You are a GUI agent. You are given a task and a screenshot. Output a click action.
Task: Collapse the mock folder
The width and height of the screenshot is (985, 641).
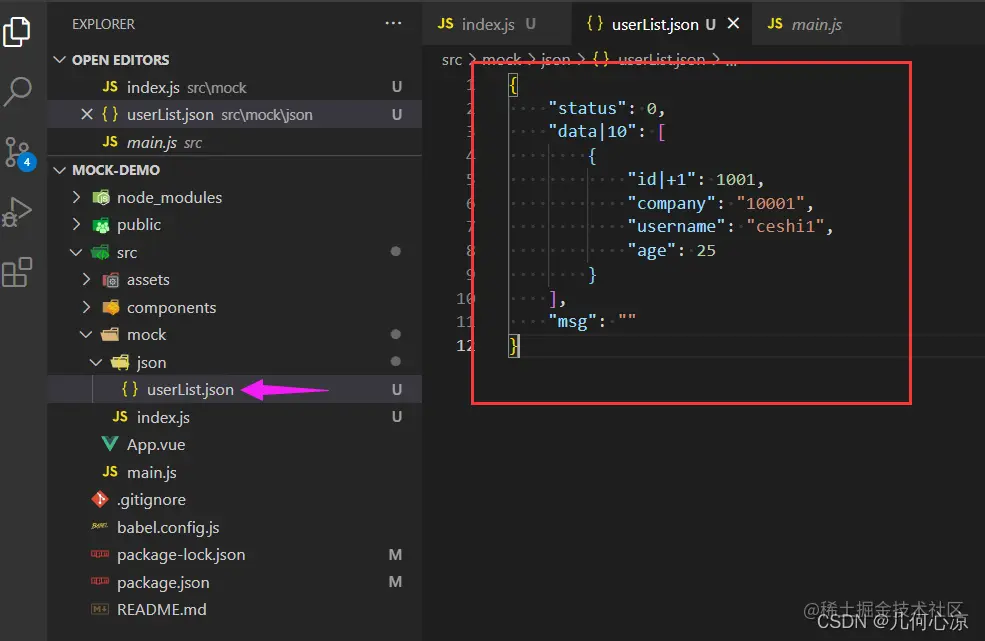(234, 334)
